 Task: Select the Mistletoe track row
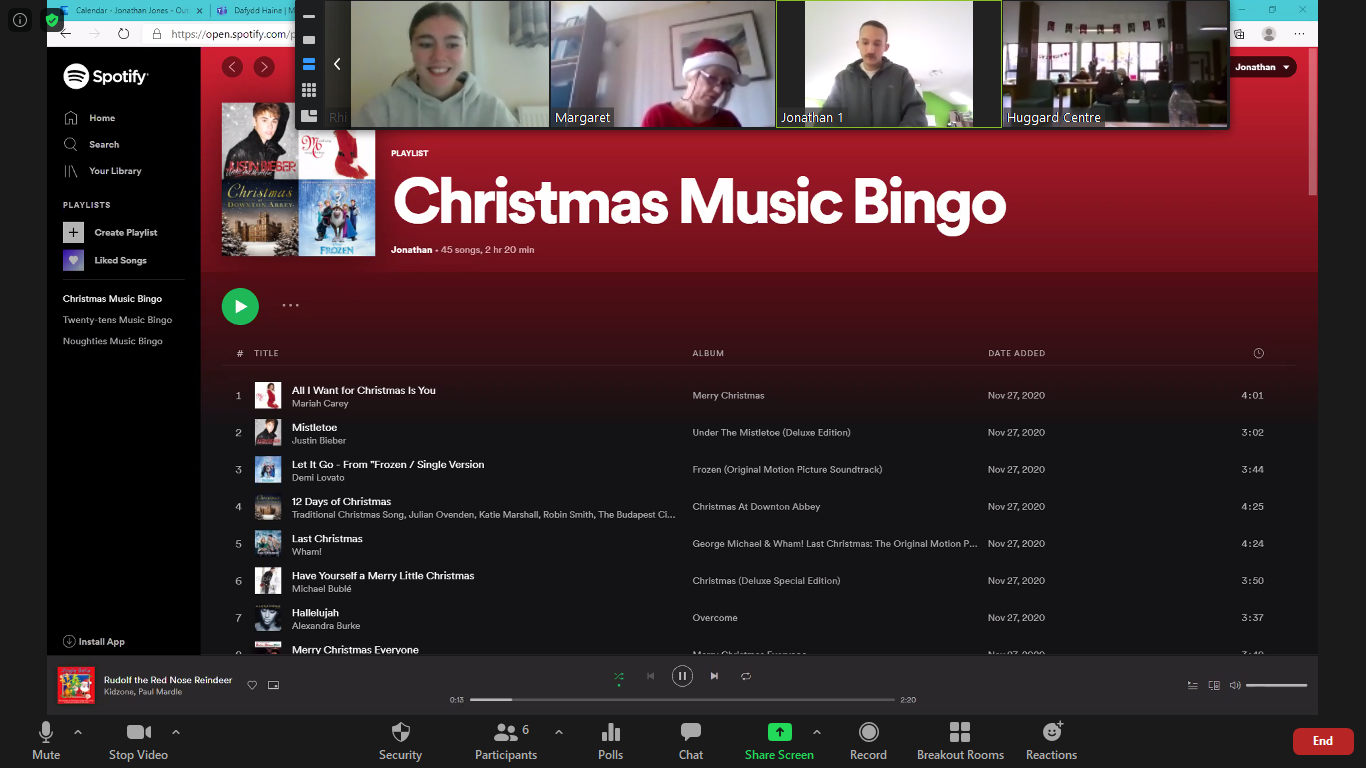[758, 433]
